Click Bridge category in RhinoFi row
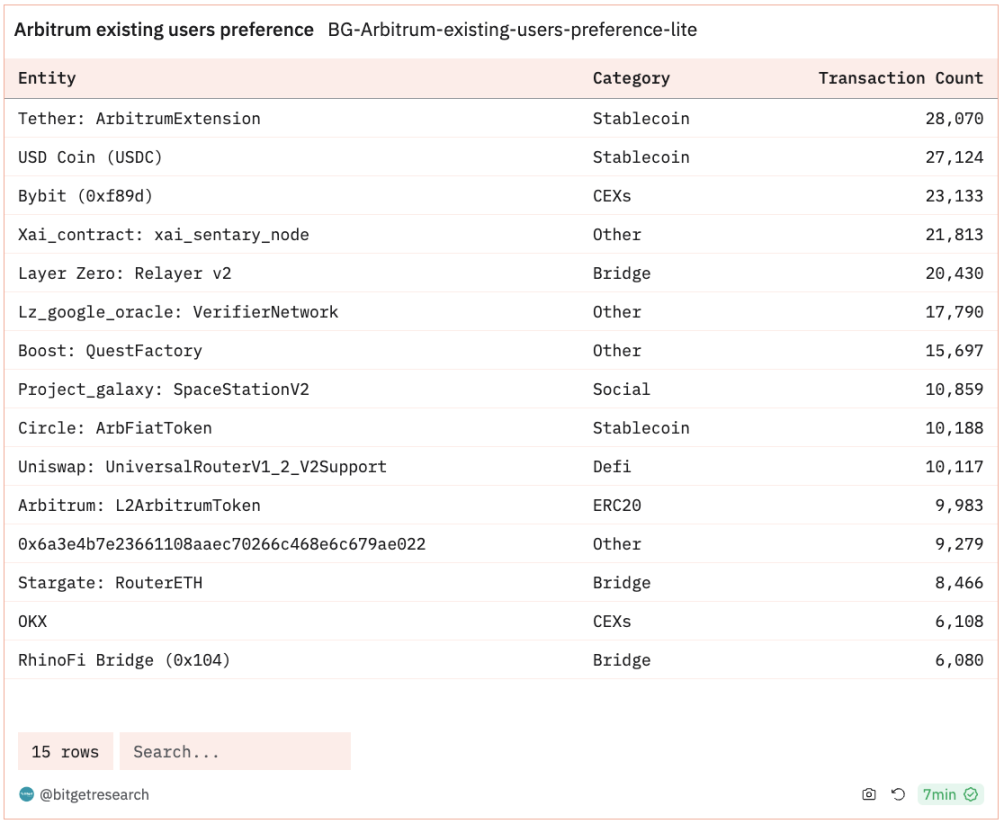 tap(622, 660)
